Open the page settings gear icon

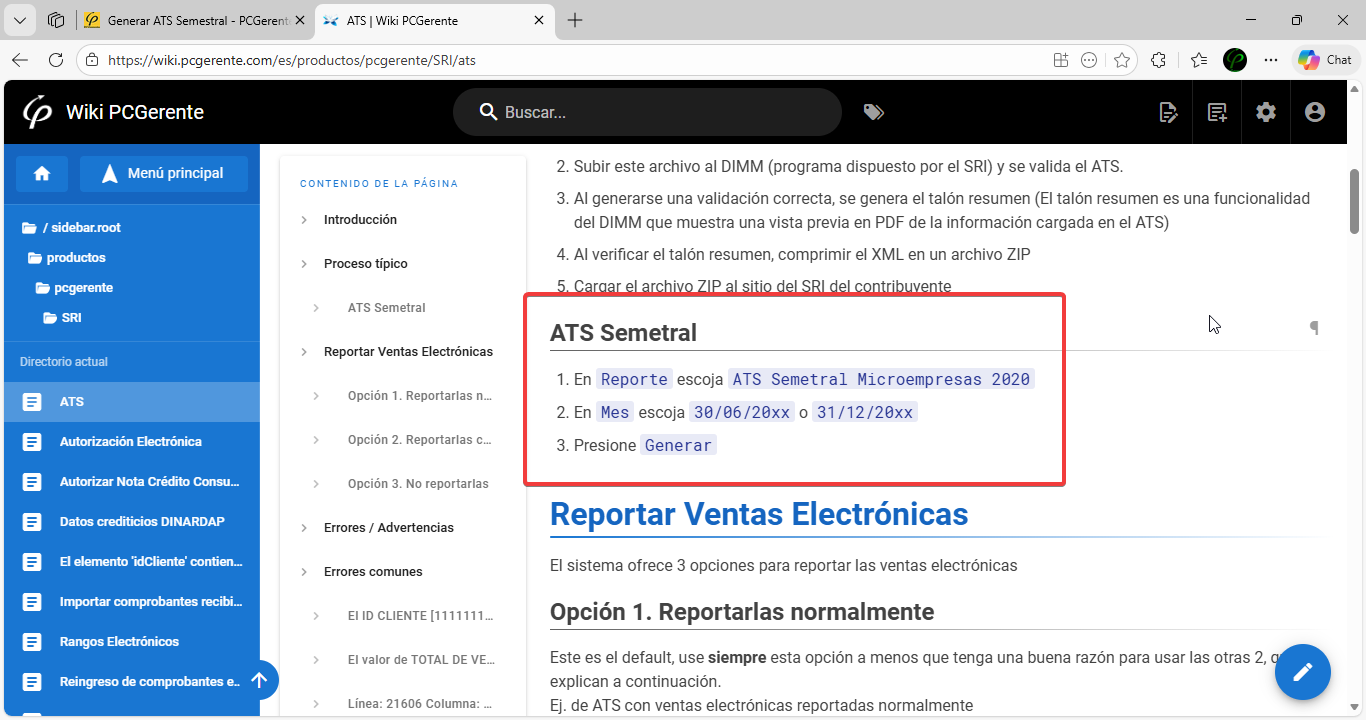[x=1266, y=112]
